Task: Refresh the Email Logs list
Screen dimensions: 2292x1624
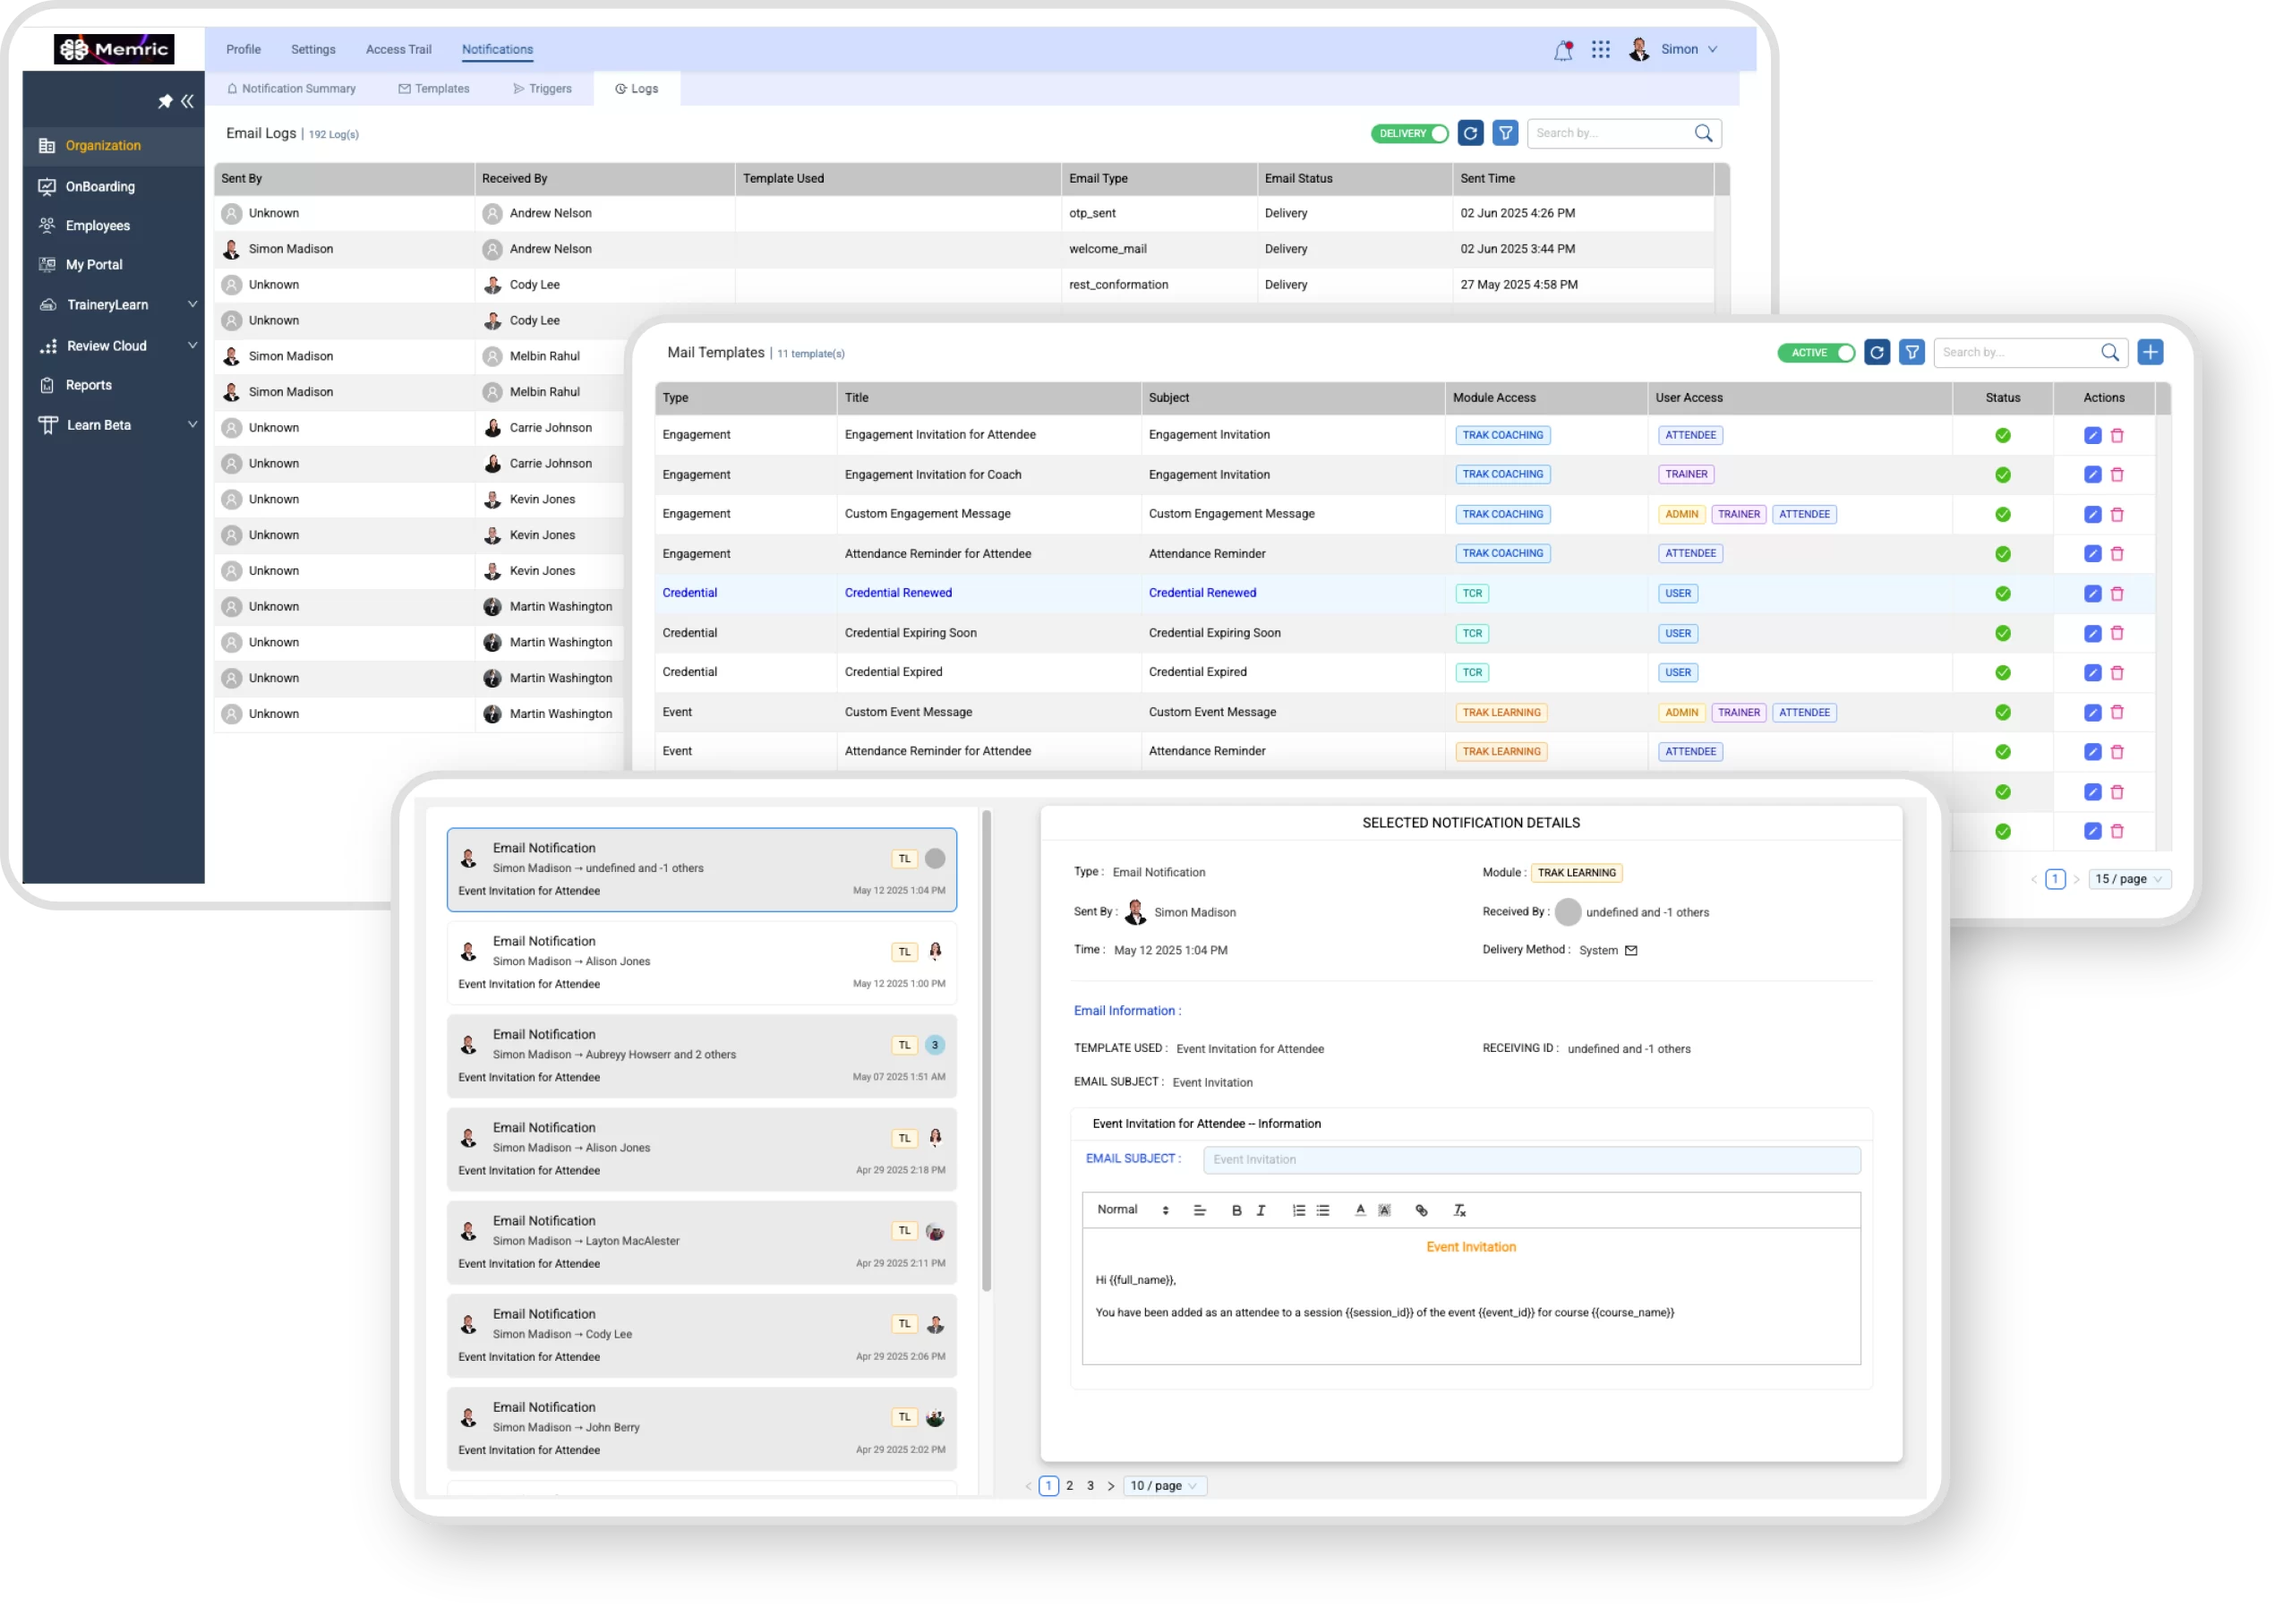Action: pyautogui.click(x=1470, y=133)
